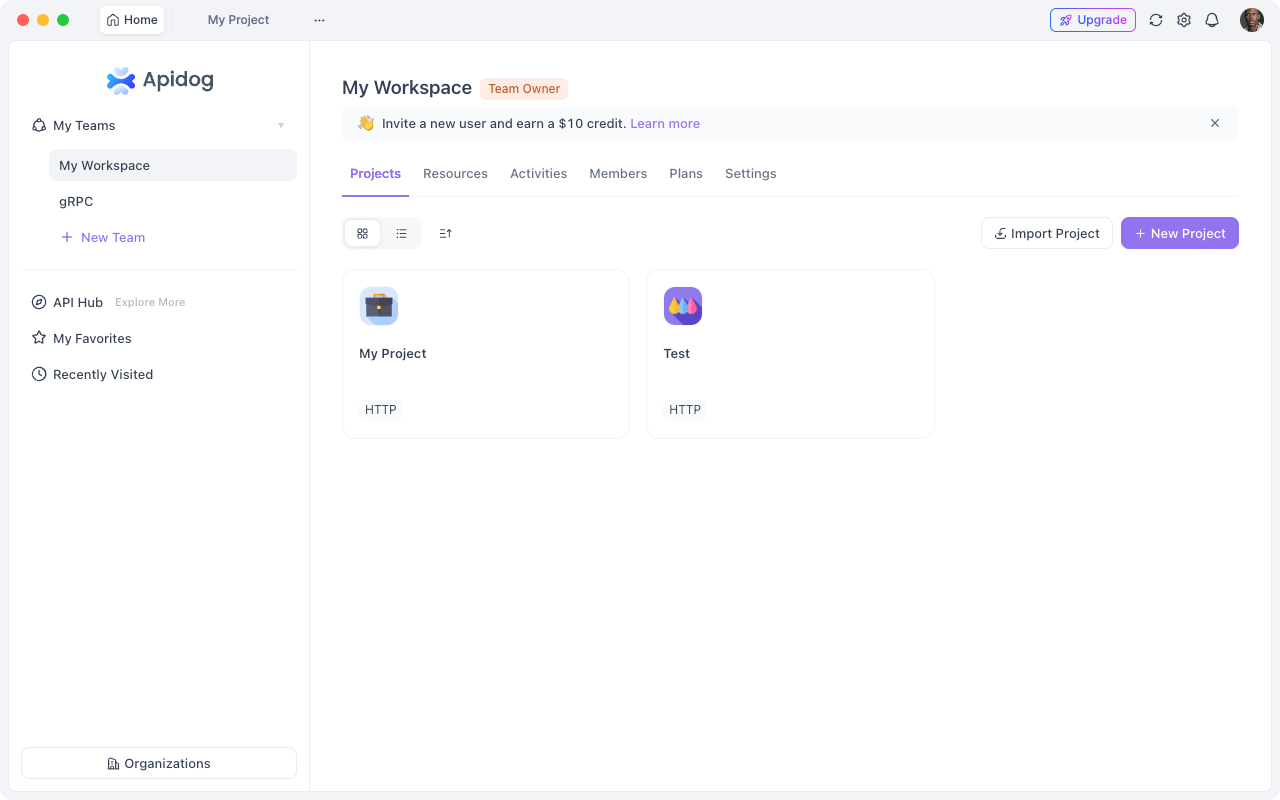Select gRPC team in sidebar
This screenshot has height=800, width=1280.
[x=76, y=201]
